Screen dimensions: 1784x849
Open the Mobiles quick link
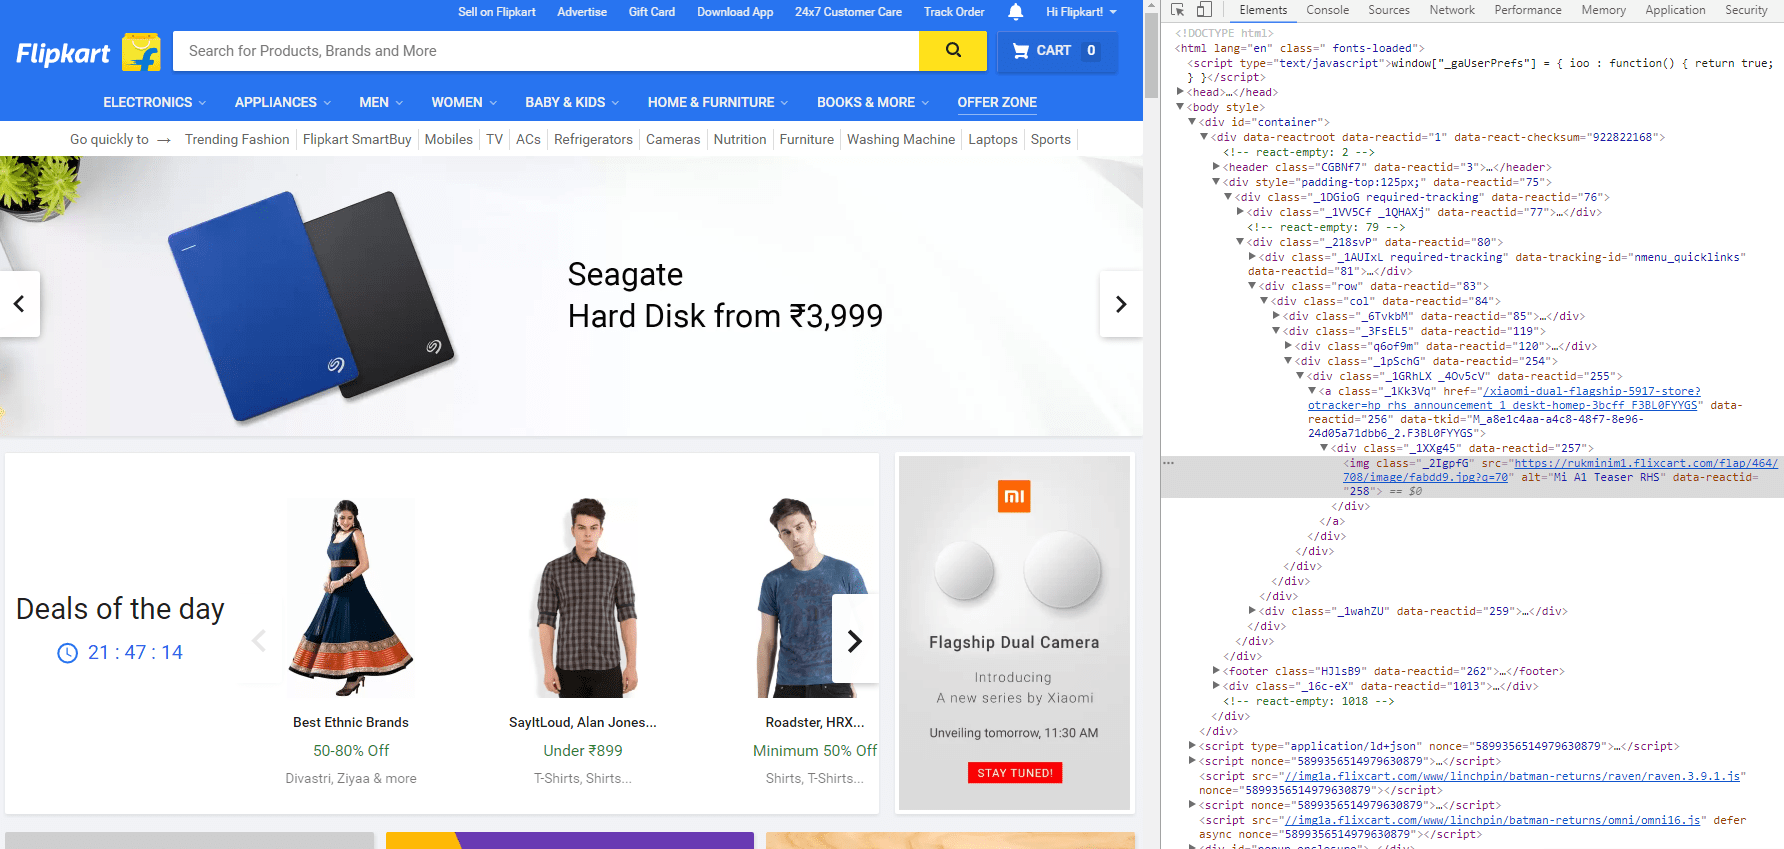(449, 139)
